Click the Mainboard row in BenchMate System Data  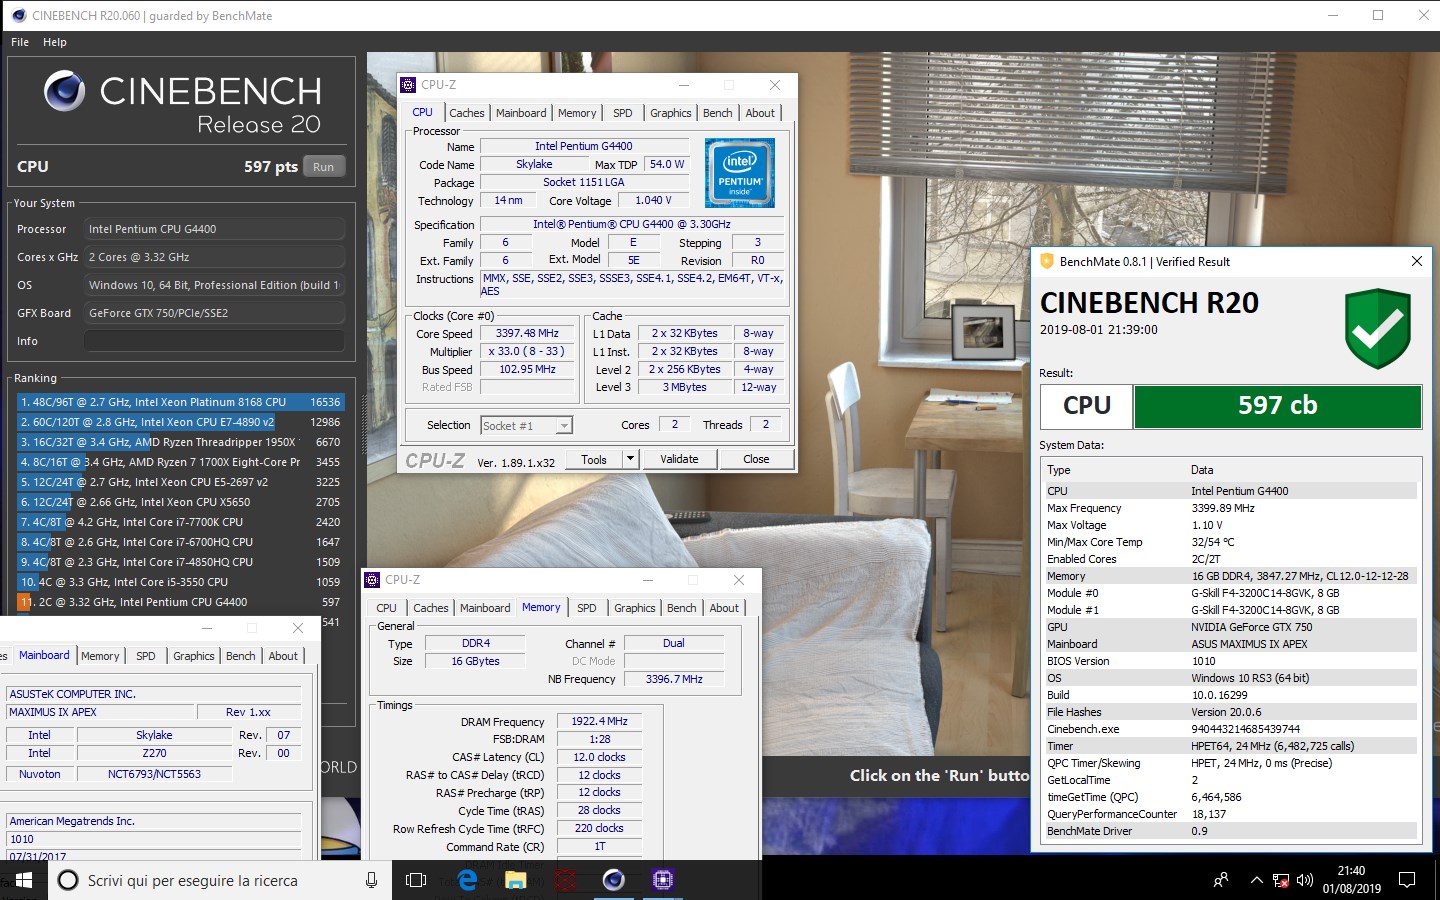pos(1231,644)
